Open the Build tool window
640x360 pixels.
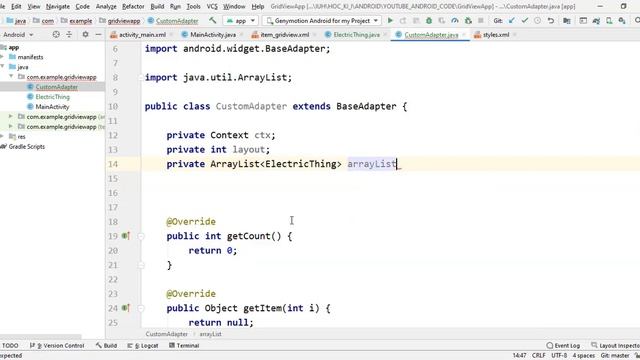[107, 345]
